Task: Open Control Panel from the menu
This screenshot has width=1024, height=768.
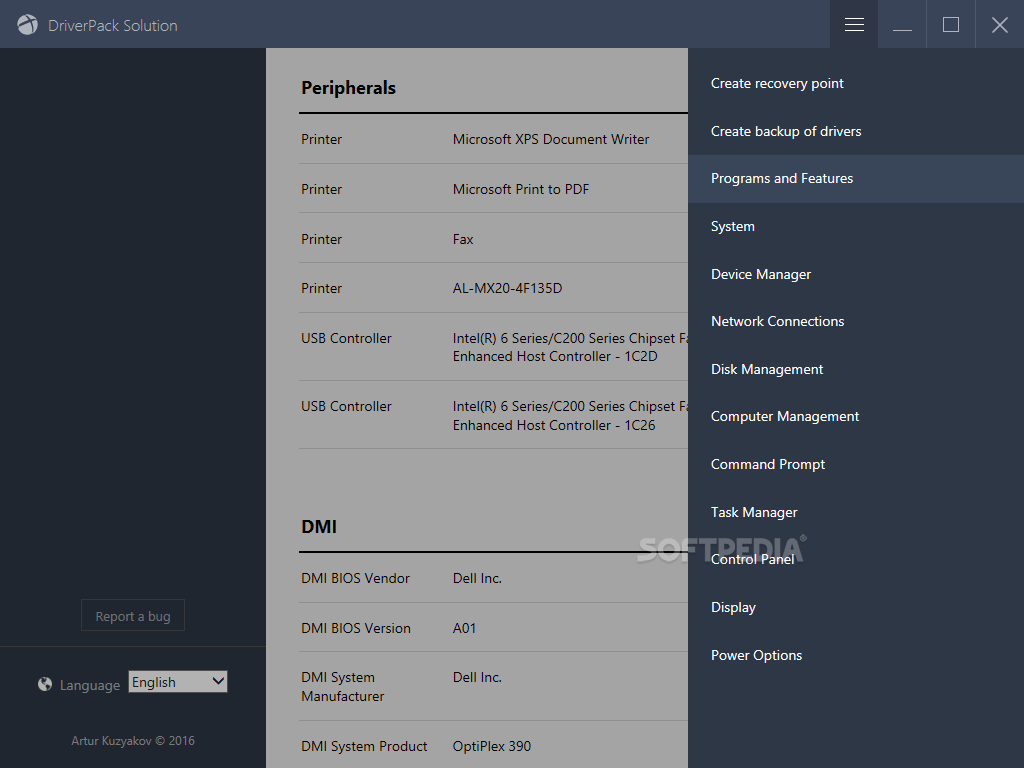Action: click(x=856, y=559)
